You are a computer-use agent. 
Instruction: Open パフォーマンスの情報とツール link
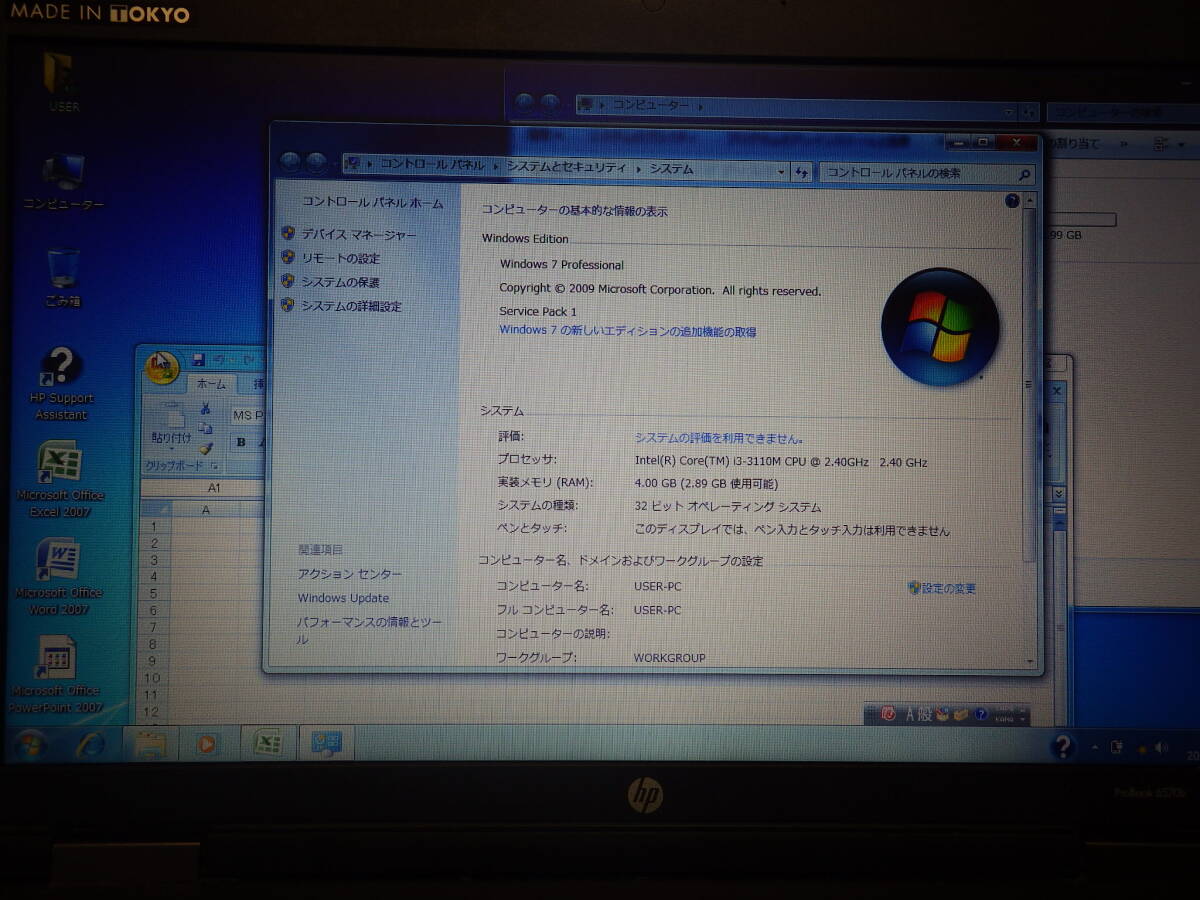(369, 630)
